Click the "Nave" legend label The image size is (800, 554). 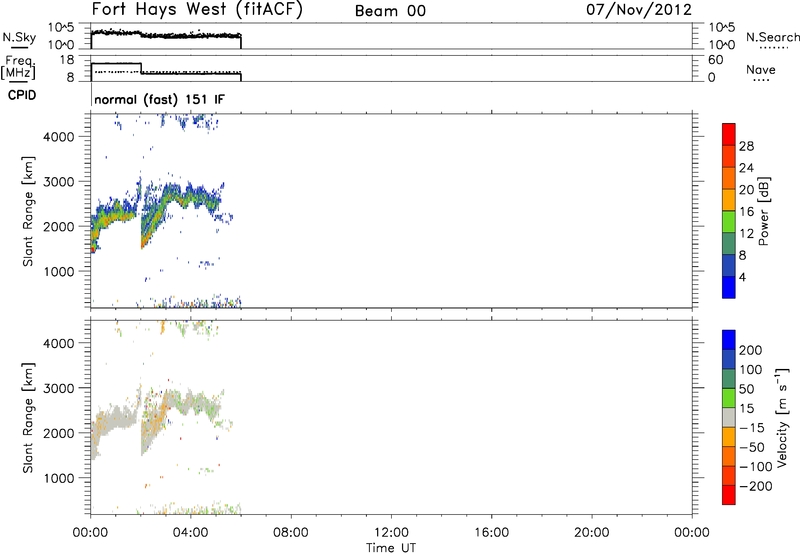click(x=761, y=69)
